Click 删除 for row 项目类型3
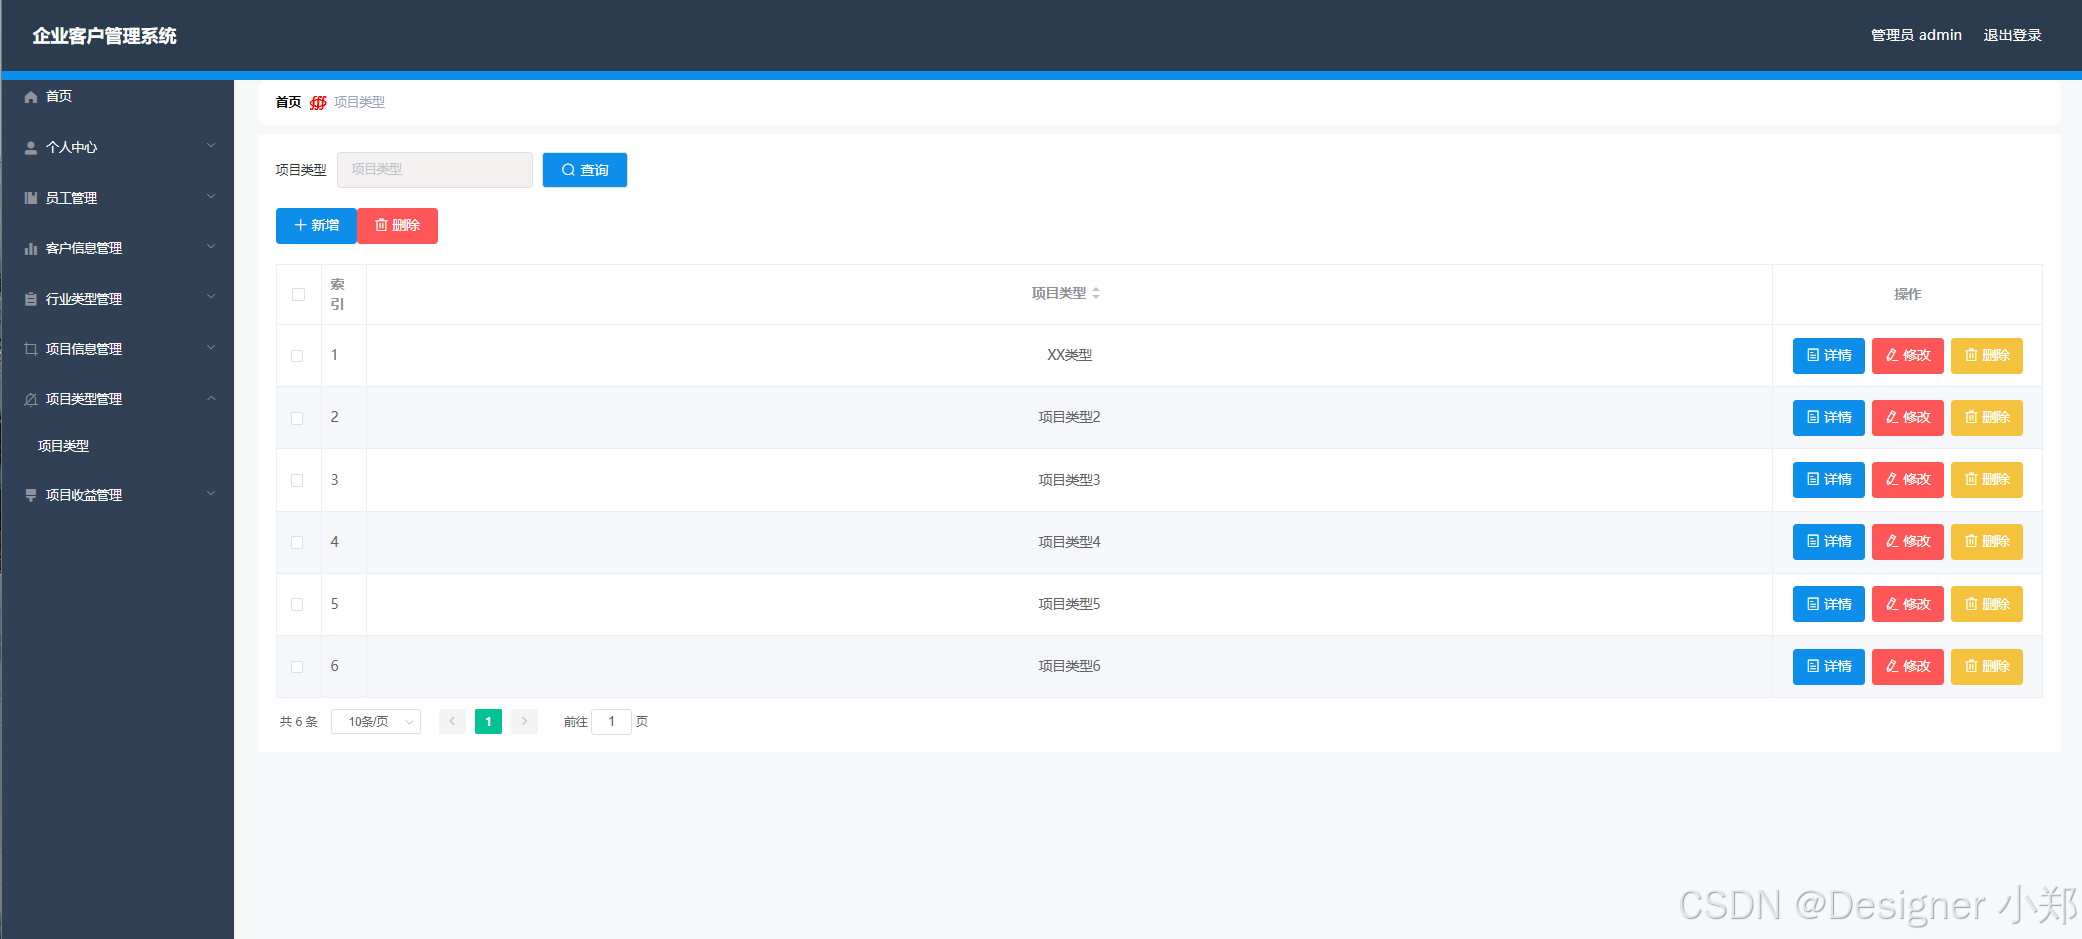Viewport: 2082px width, 939px height. point(1987,480)
